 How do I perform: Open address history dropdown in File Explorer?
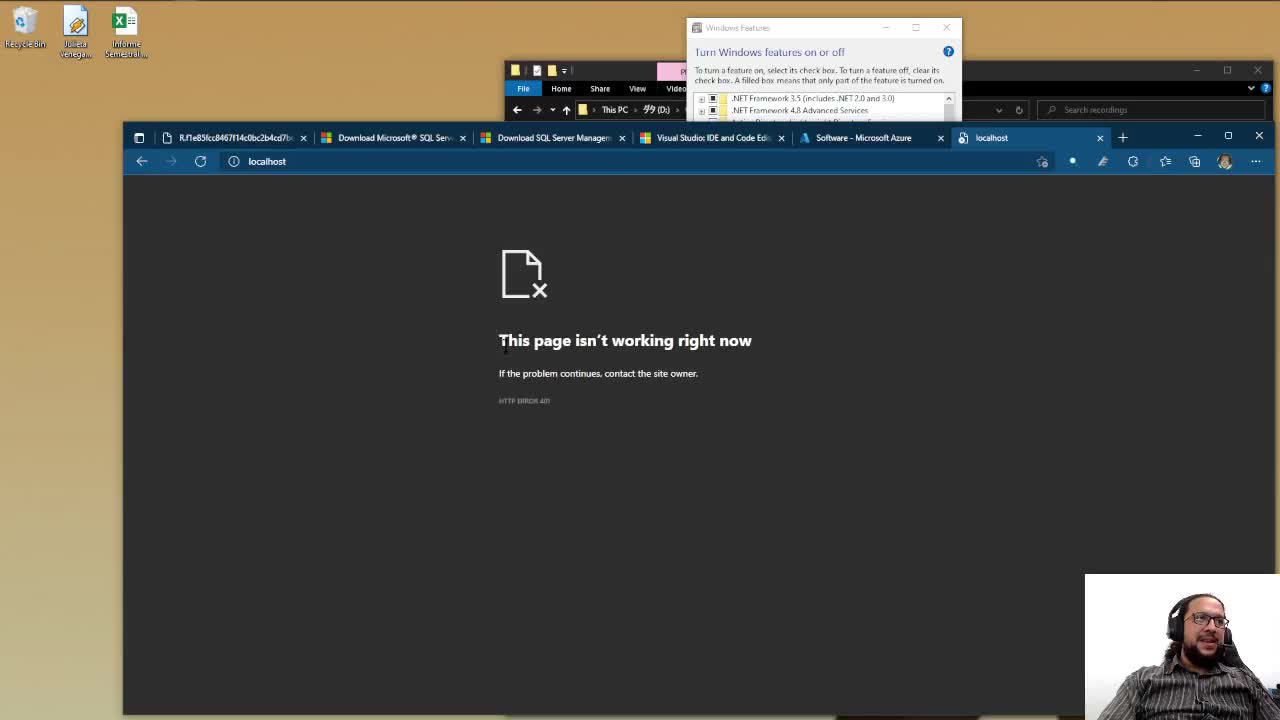point(999,110)
